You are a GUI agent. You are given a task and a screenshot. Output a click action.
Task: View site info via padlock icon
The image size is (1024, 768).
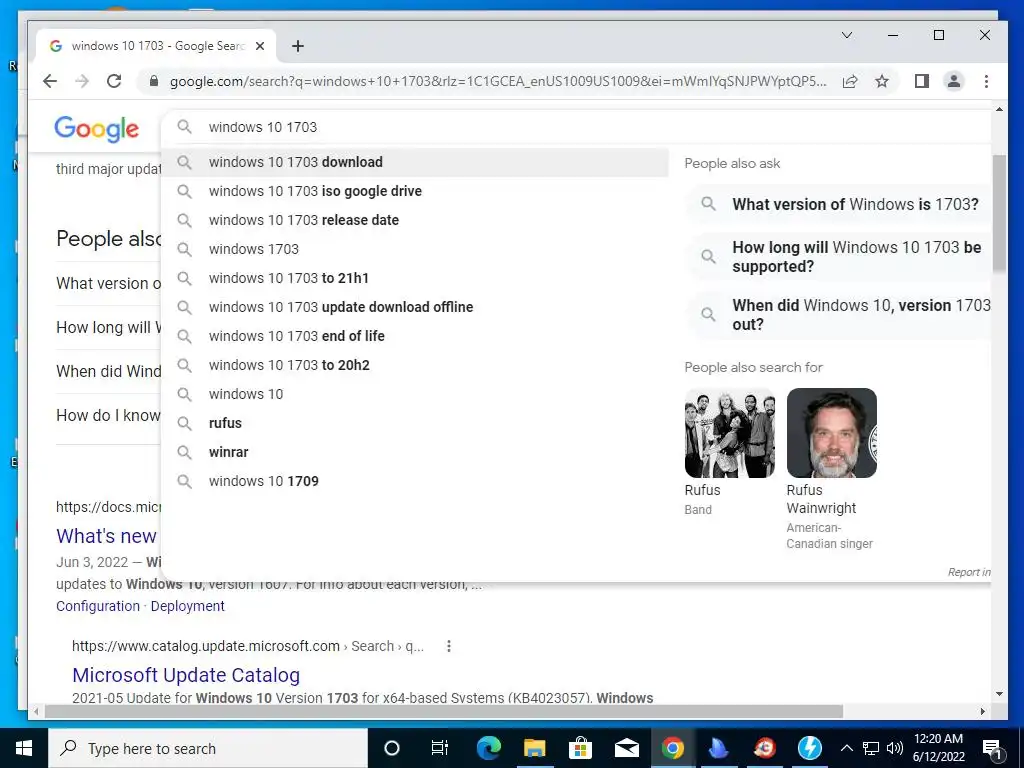click(153, 81)
